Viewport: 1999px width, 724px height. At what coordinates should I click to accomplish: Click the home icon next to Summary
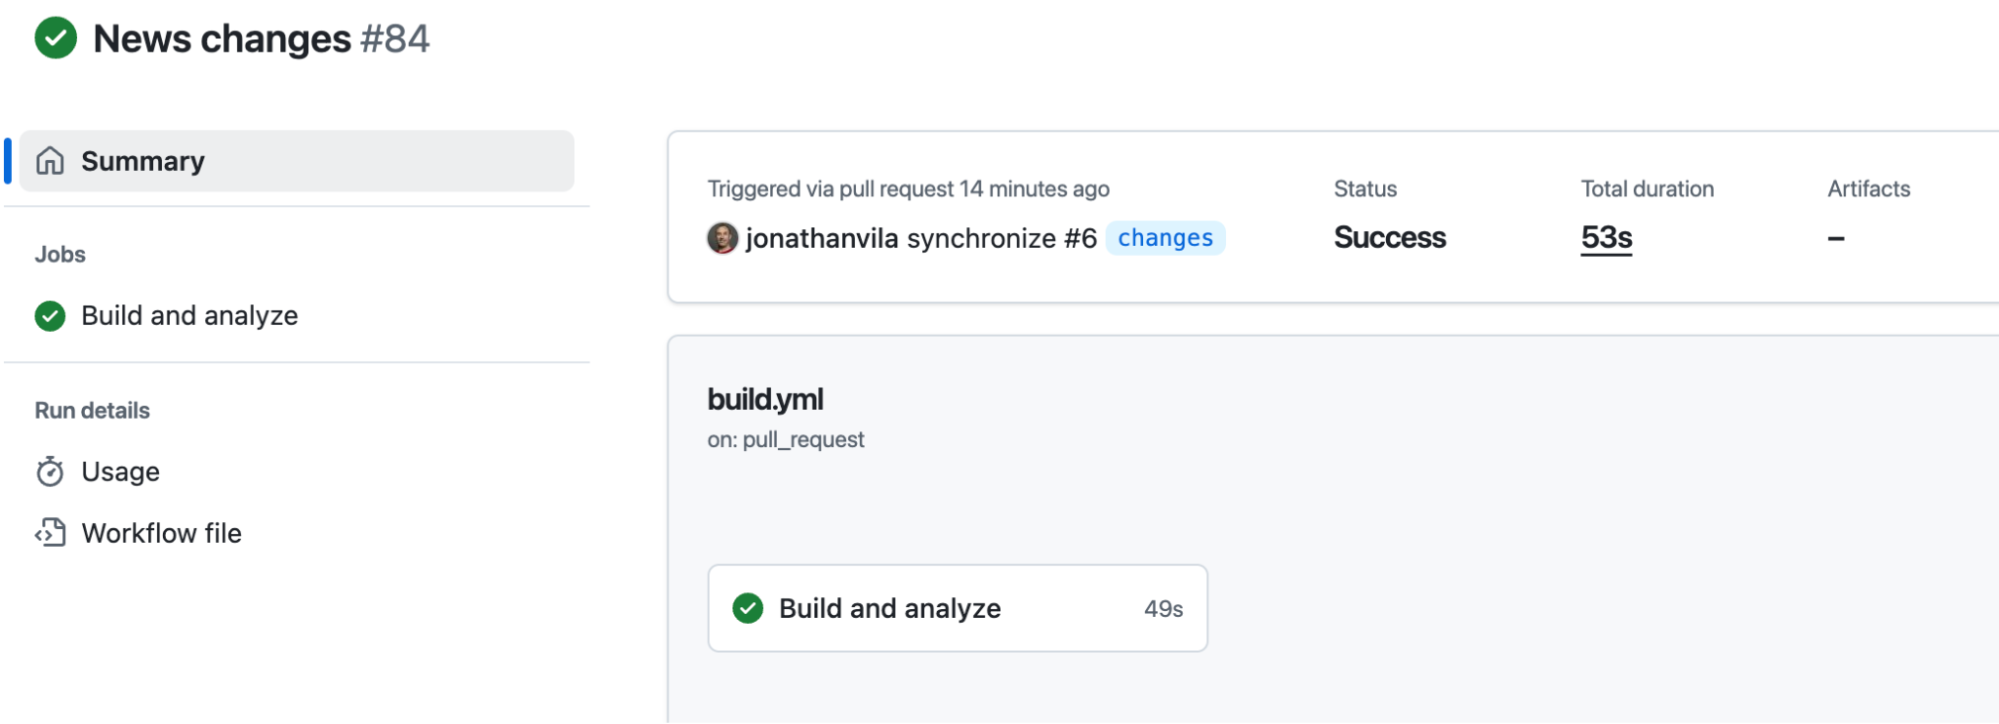pyautogui.click(x=50, y=161)
